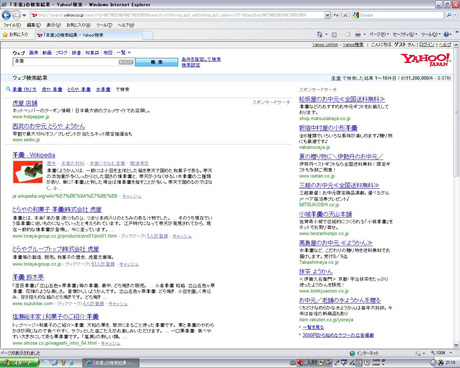Click the Print icon in the command bar
This screenshot has width=460, height=368.
[x=358, y=34]
